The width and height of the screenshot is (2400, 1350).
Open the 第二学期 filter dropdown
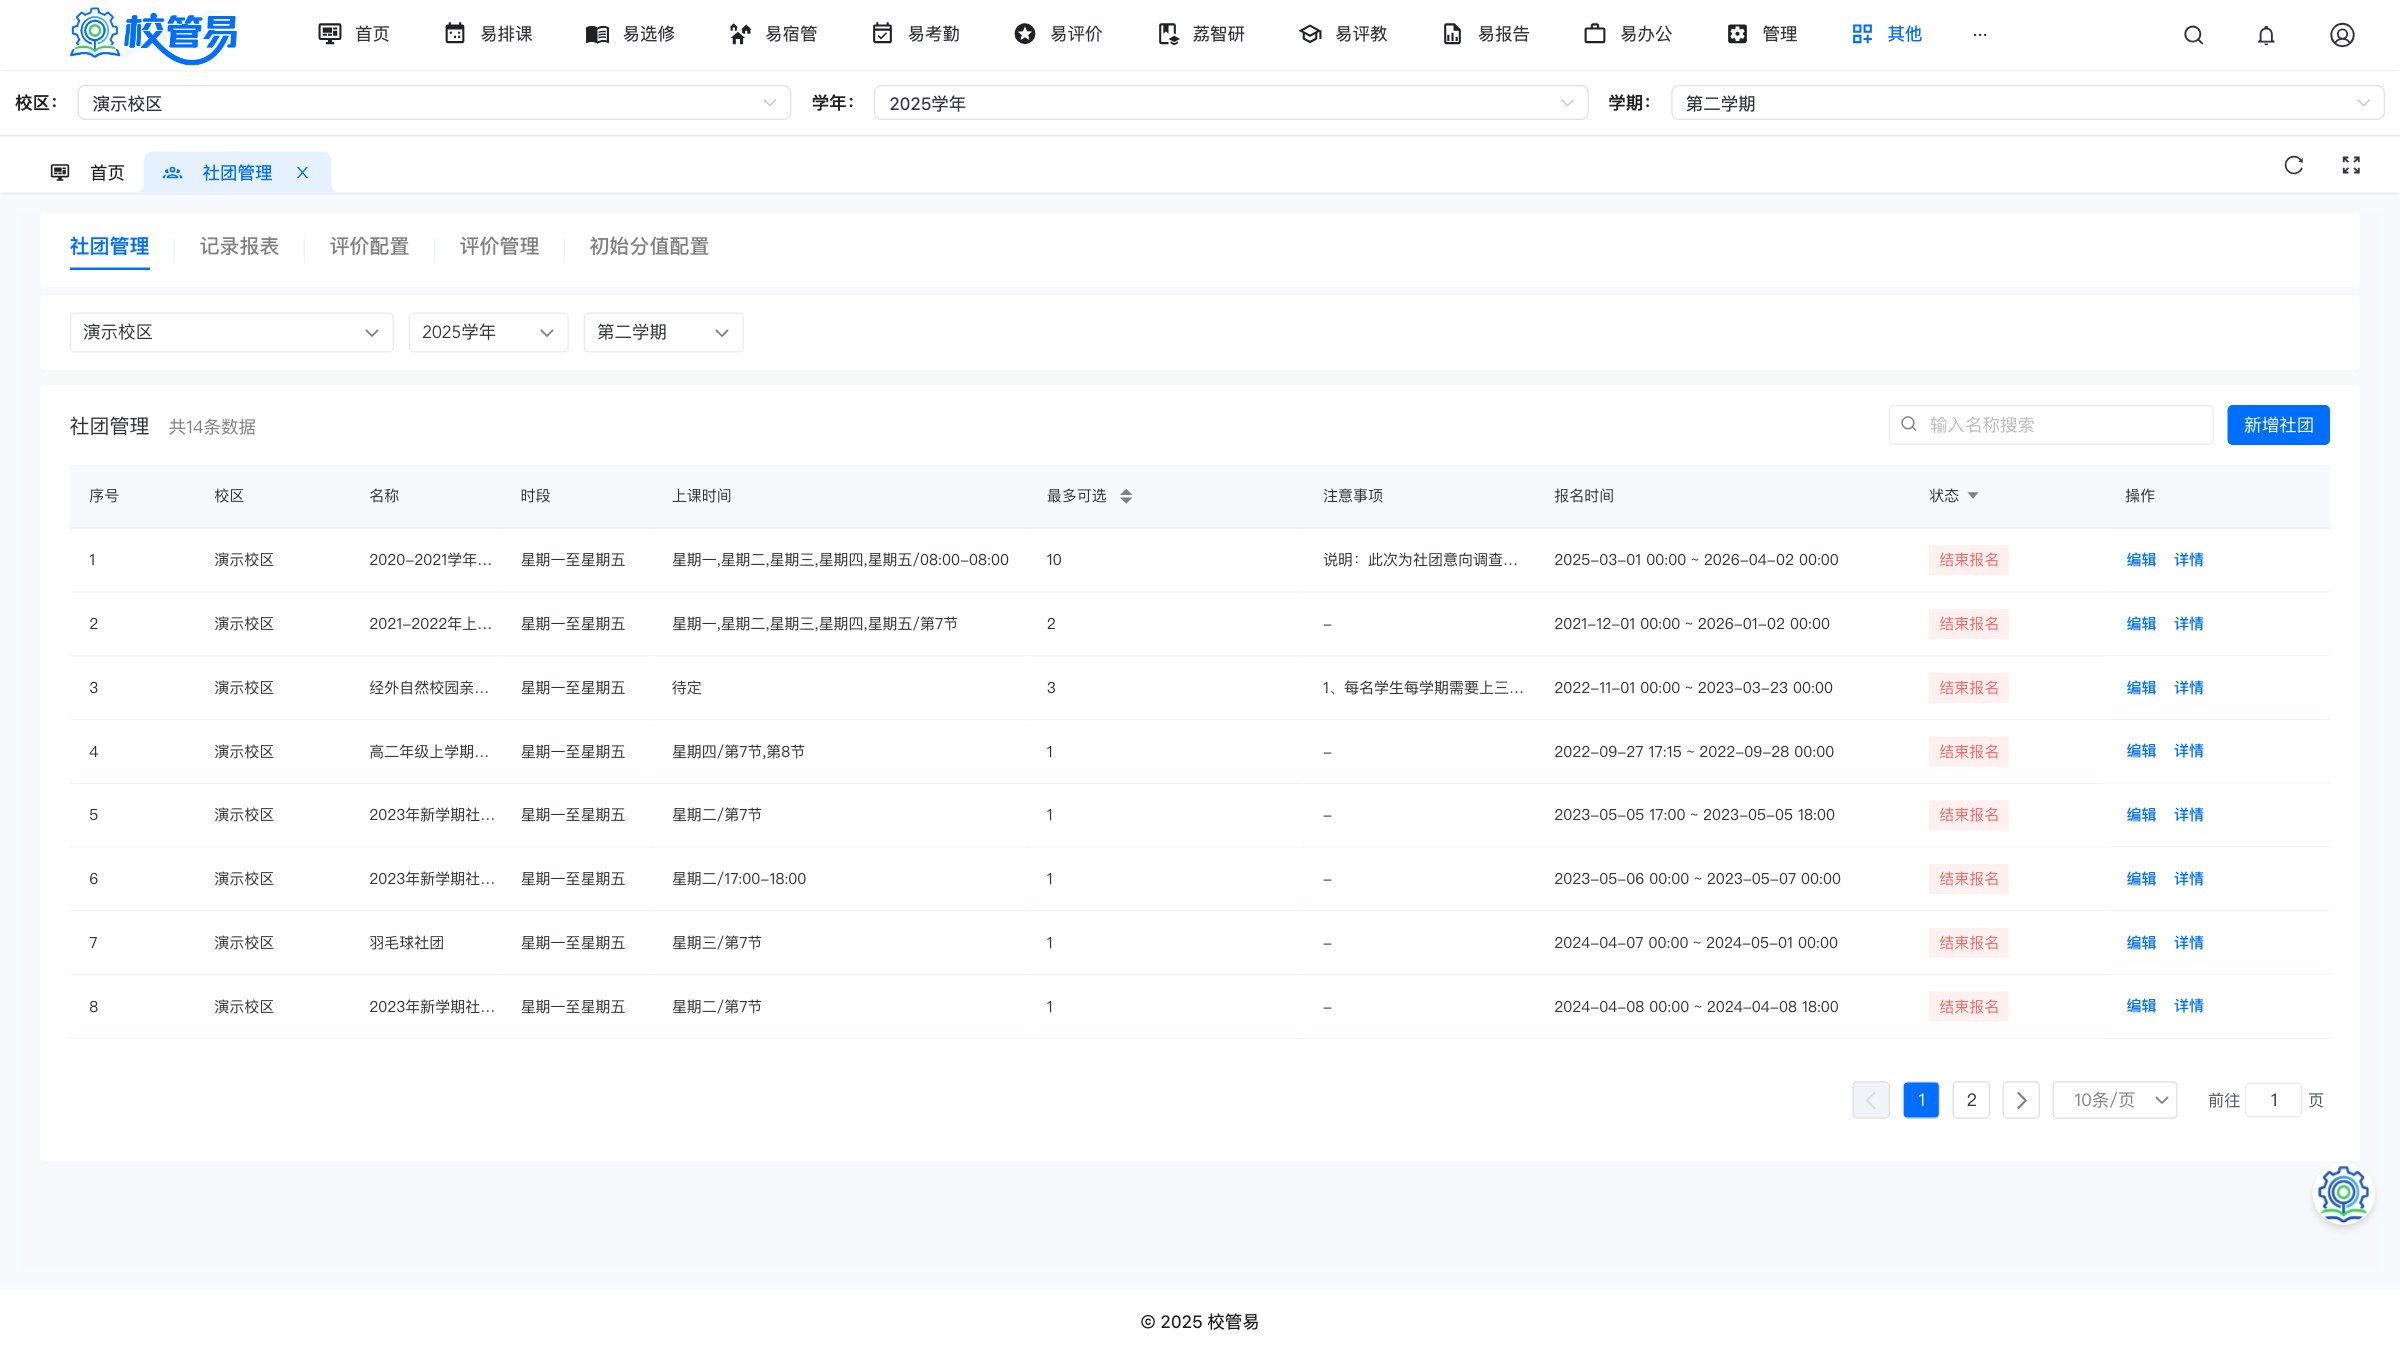(663, 332)
